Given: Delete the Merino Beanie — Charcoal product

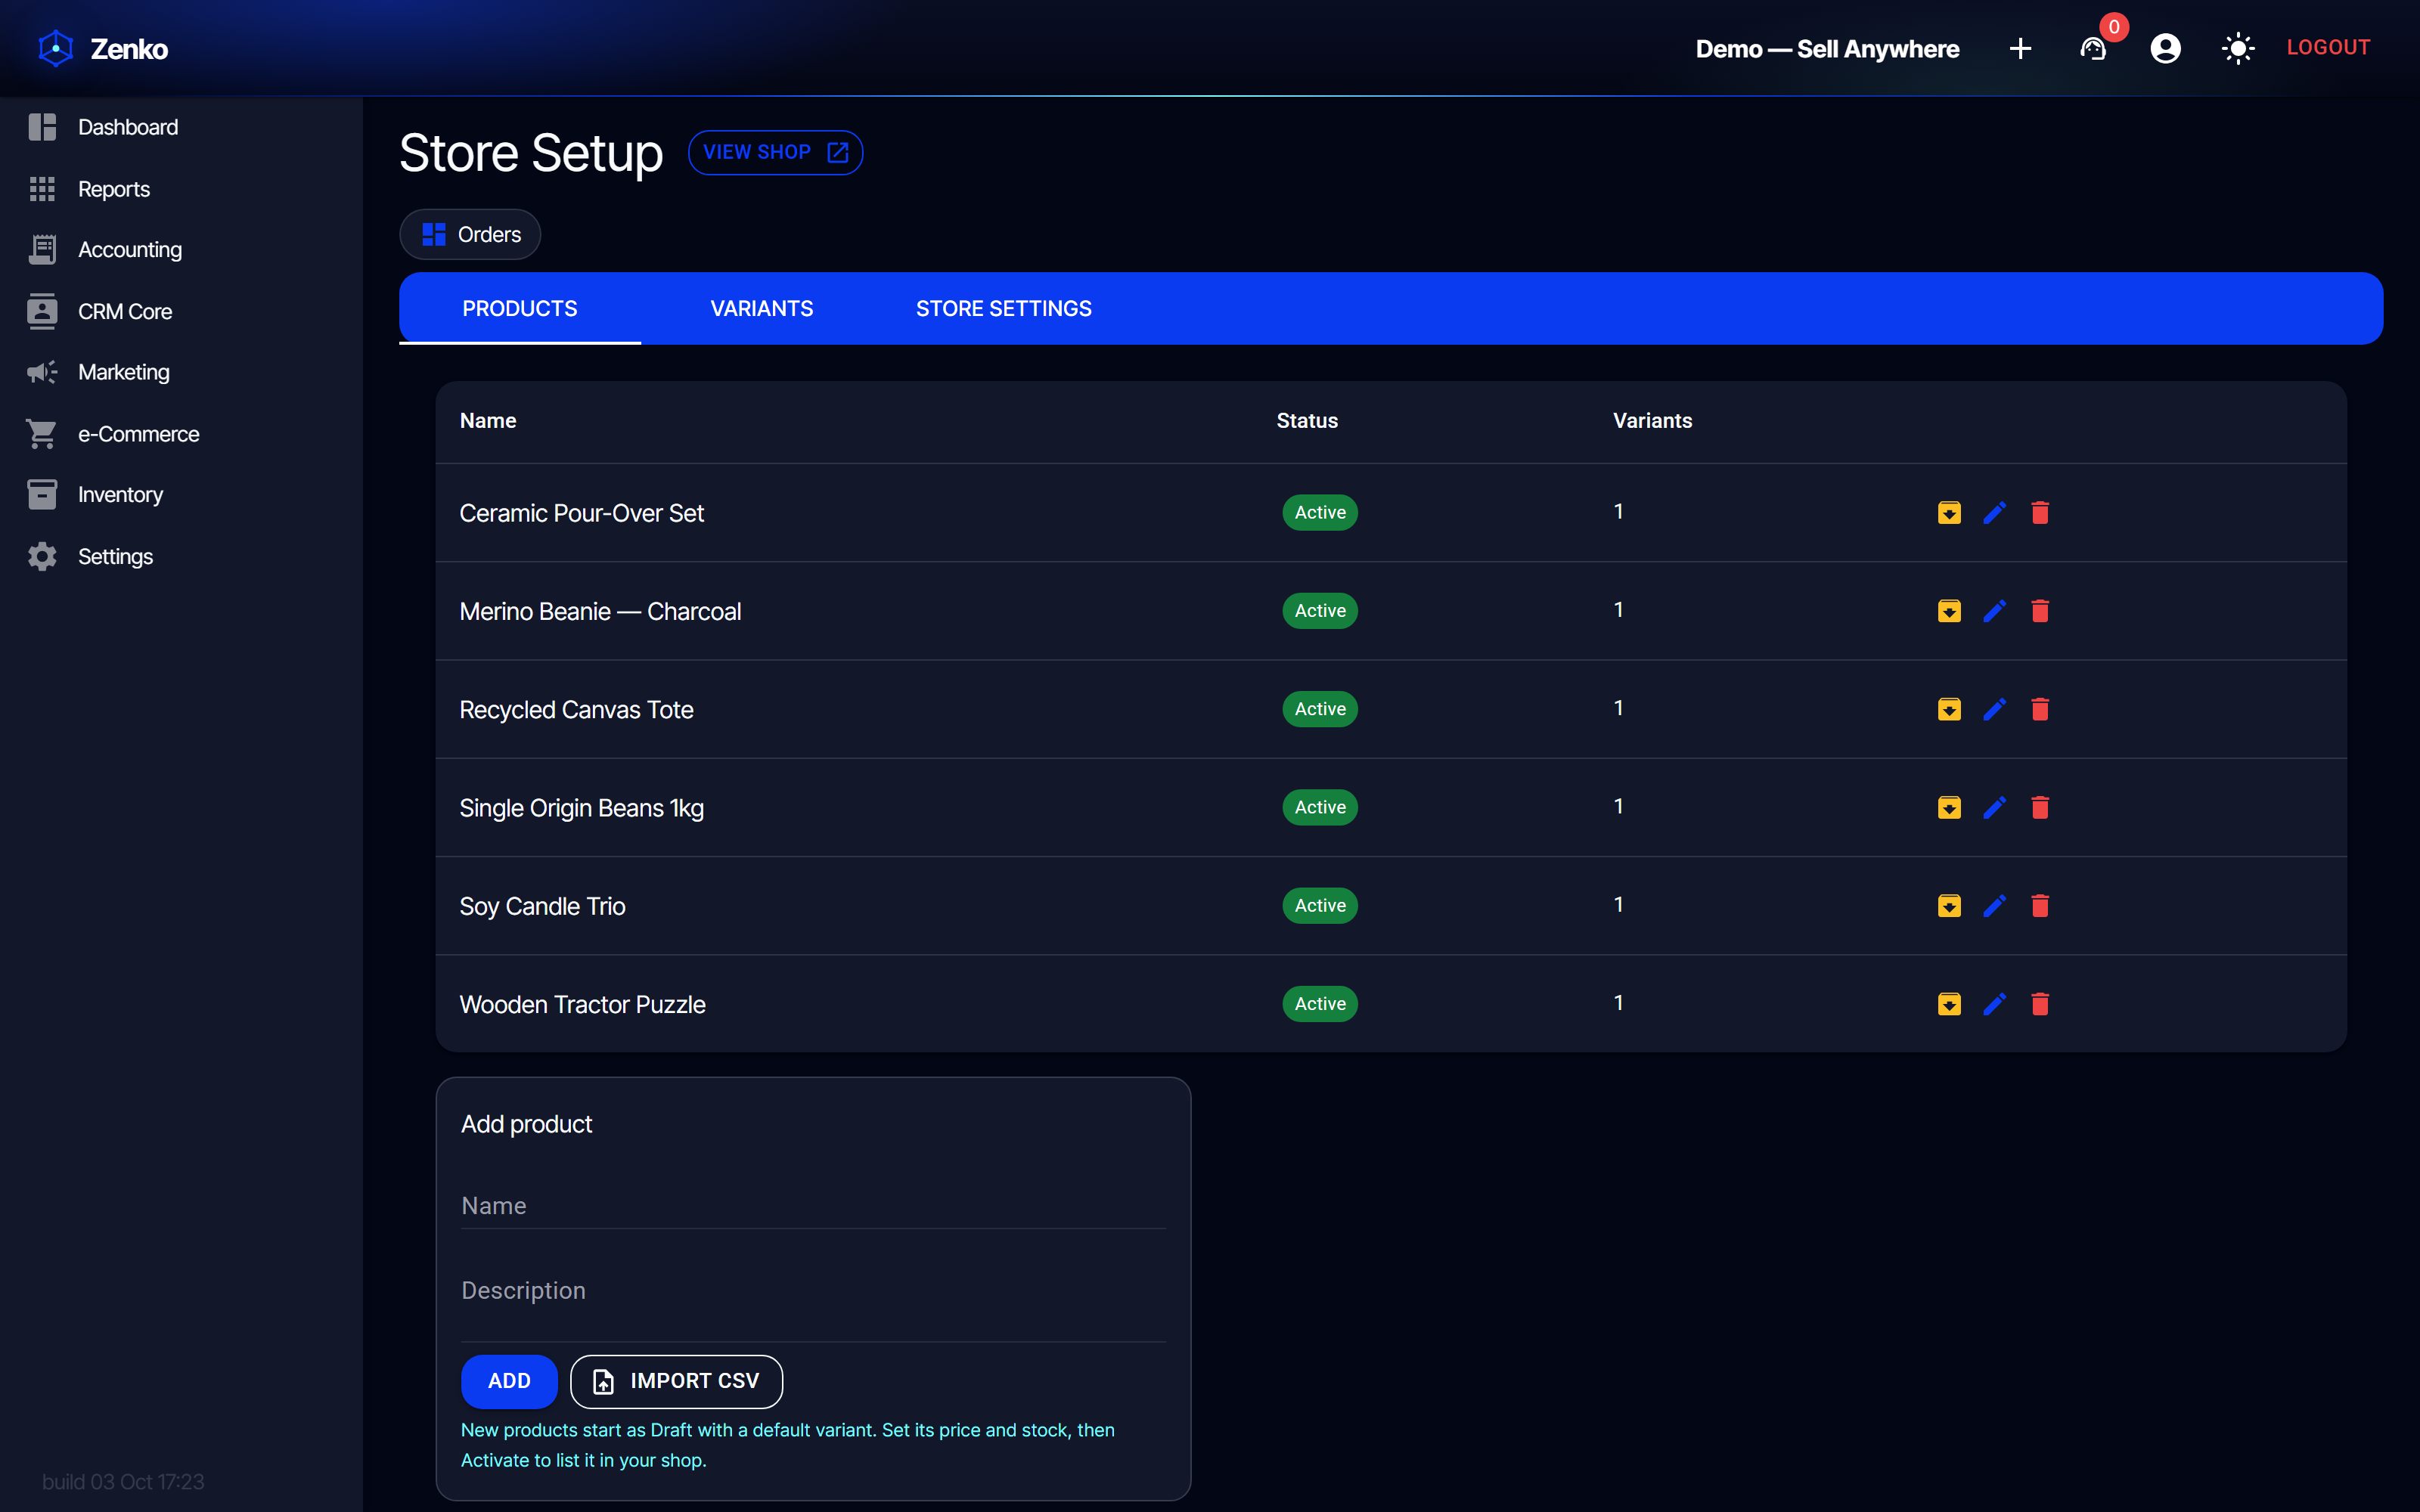Looking at the screenshot, I should (x=2040, y=611).
